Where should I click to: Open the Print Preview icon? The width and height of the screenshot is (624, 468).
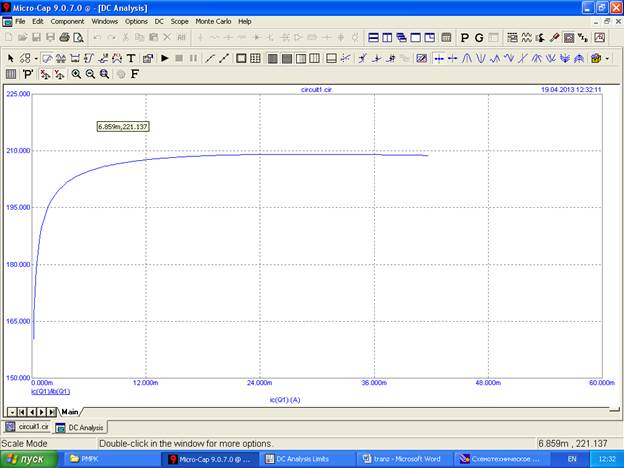(x=78, y=38)
